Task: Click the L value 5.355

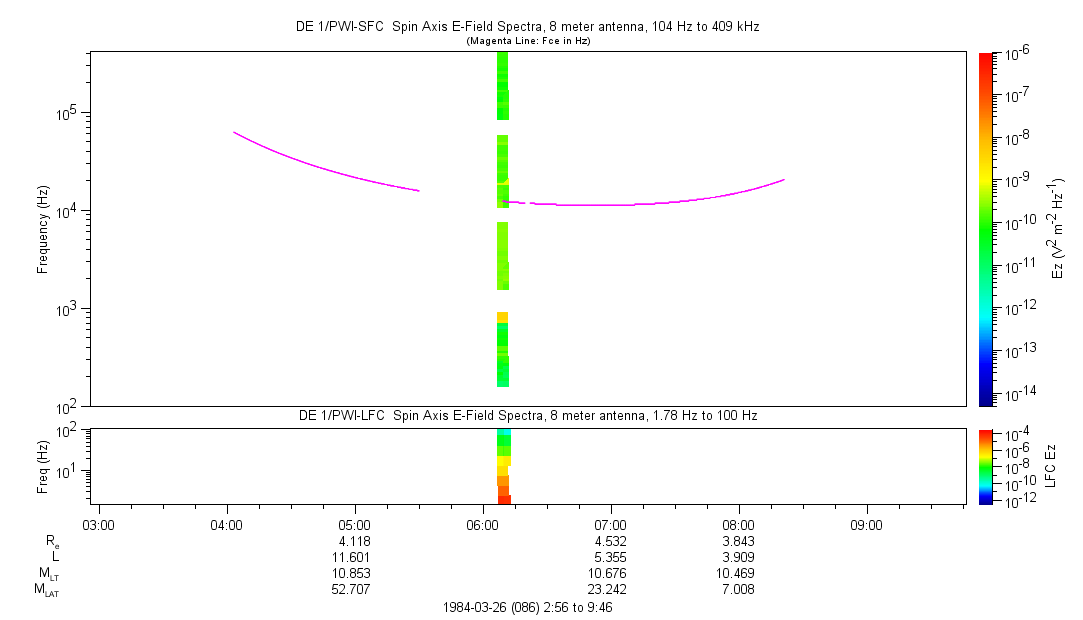Action: pyautogui.click(x=610, y=556)
